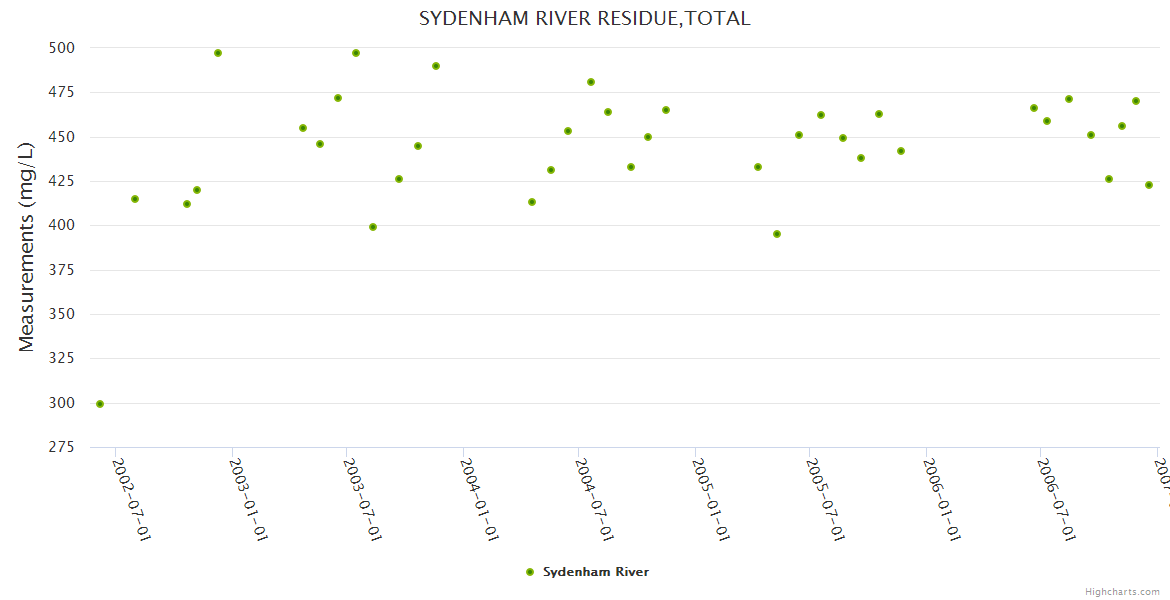This screenshot has width=1170, height=600.
Task: Click the 500 y-axis tick label
Action: coord(61,48)
